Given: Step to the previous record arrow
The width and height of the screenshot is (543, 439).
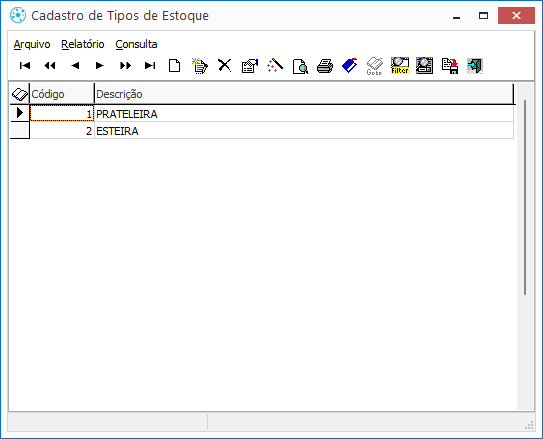Looking at the screenshot, I should pyautogui.click(x=75, y=65).
